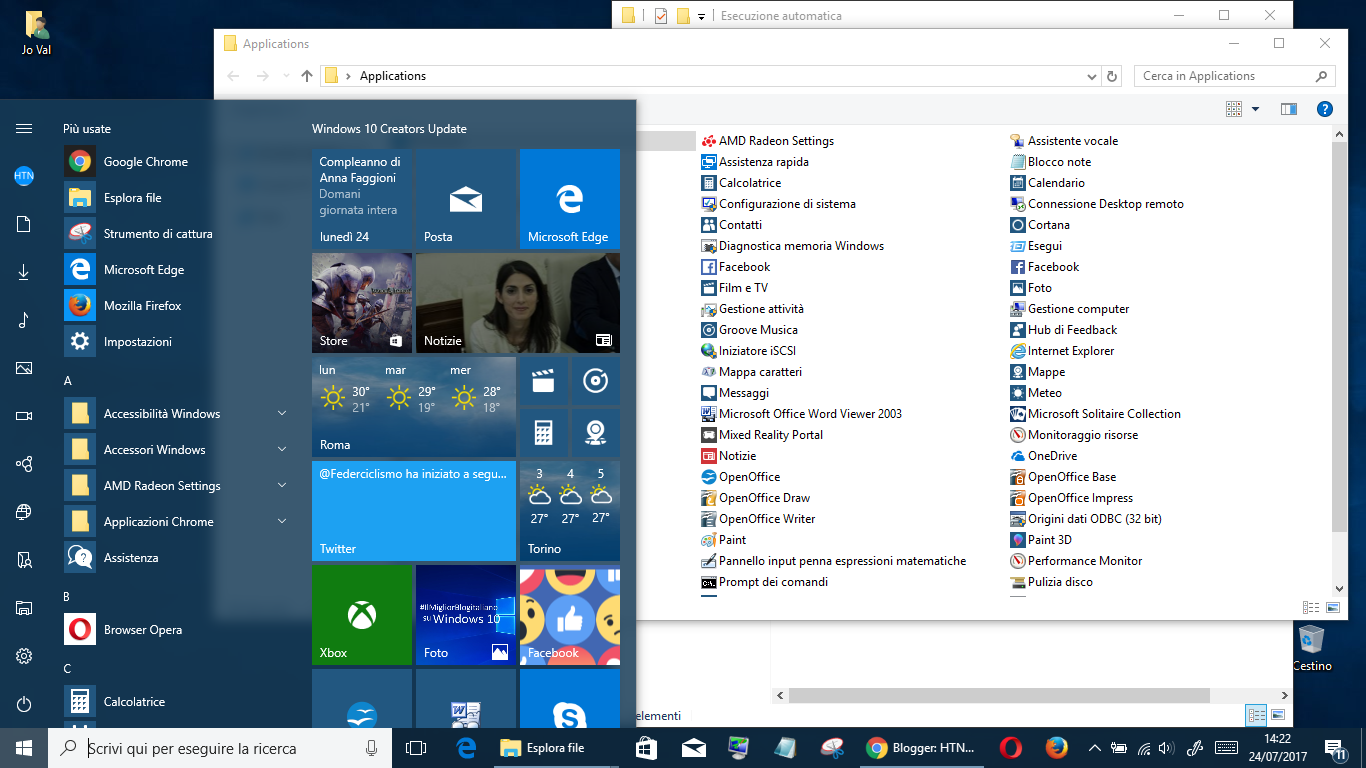Click the search field Cerca in Applications
The width and height of the screenshot is (1366, 768).
click(1235, 76)
